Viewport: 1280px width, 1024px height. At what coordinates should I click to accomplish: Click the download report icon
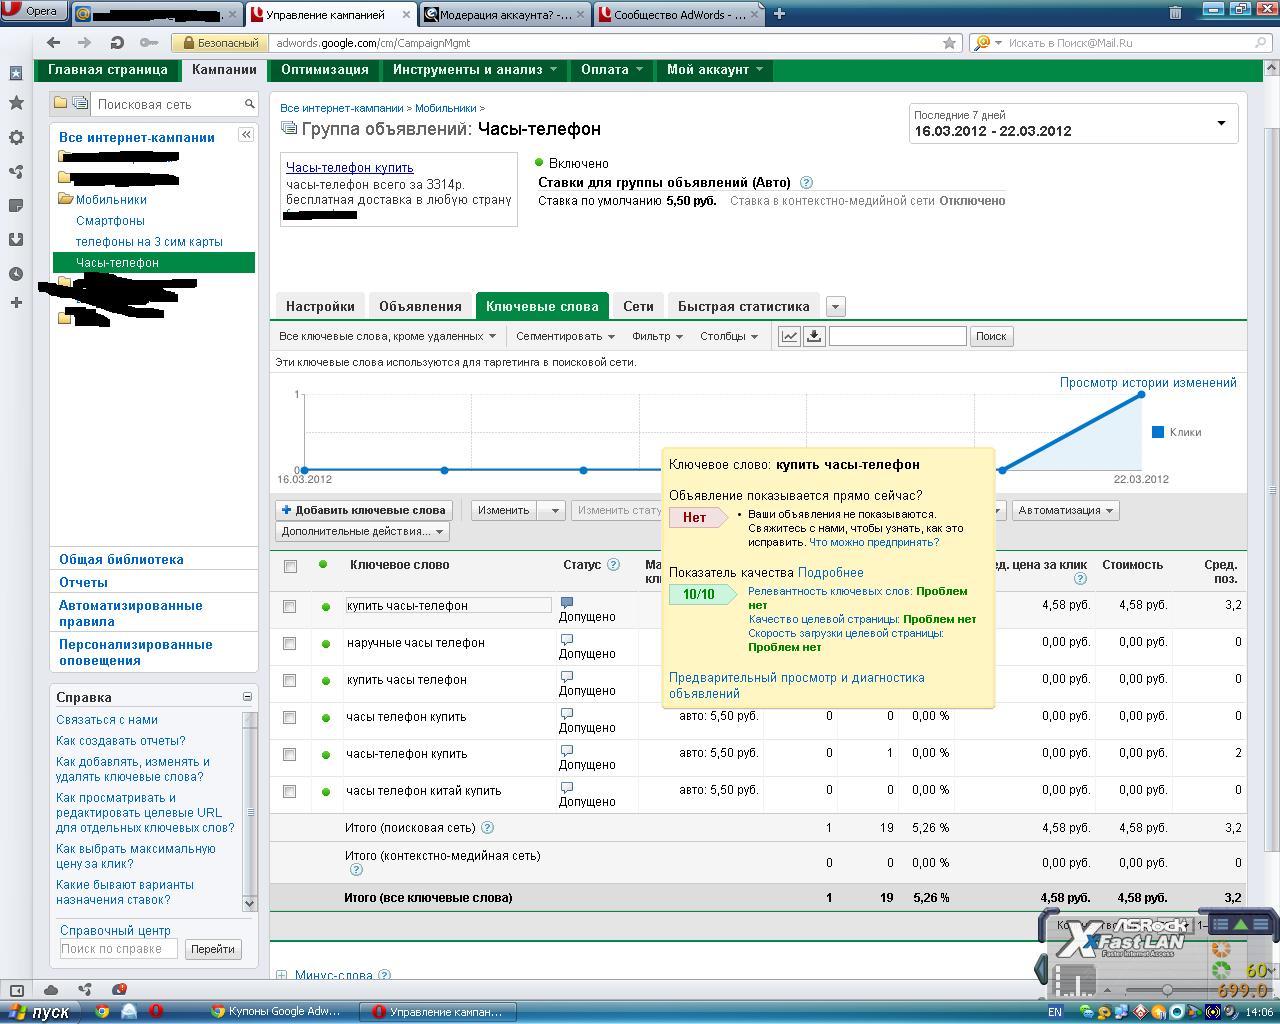814,336
